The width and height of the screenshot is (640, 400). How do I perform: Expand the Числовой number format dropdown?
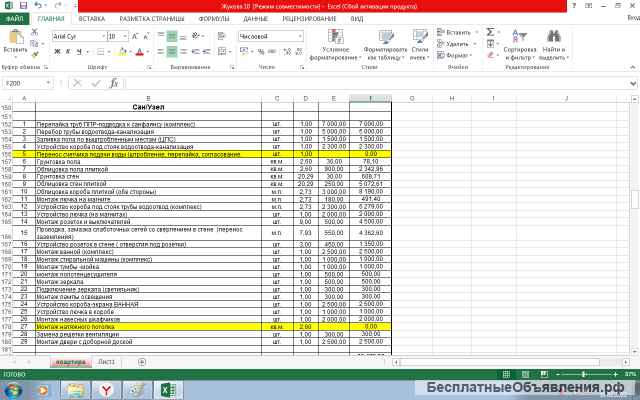point(301,36)
